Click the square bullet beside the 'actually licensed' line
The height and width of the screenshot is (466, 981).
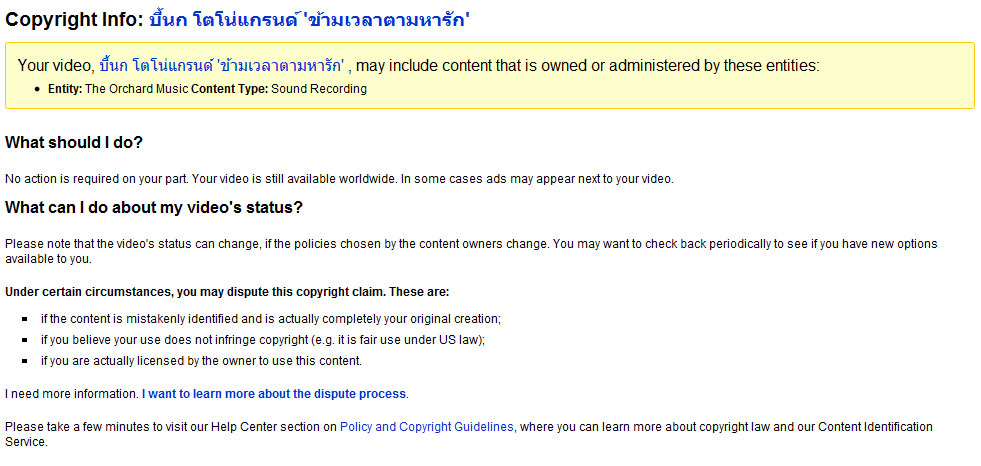pos(25,361)
